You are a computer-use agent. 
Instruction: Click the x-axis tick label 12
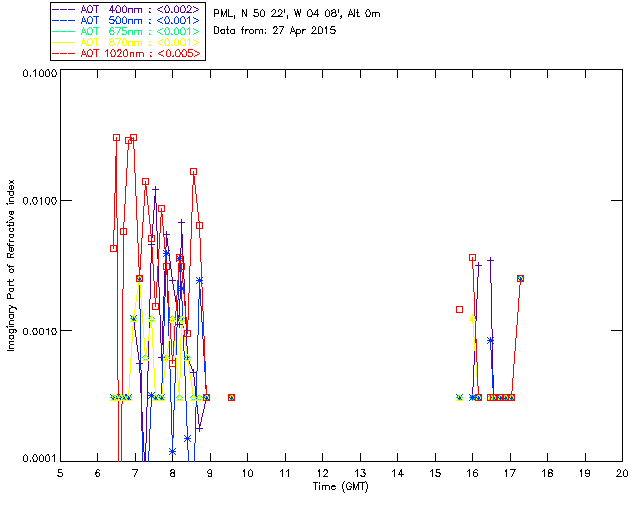coord(322,473)
